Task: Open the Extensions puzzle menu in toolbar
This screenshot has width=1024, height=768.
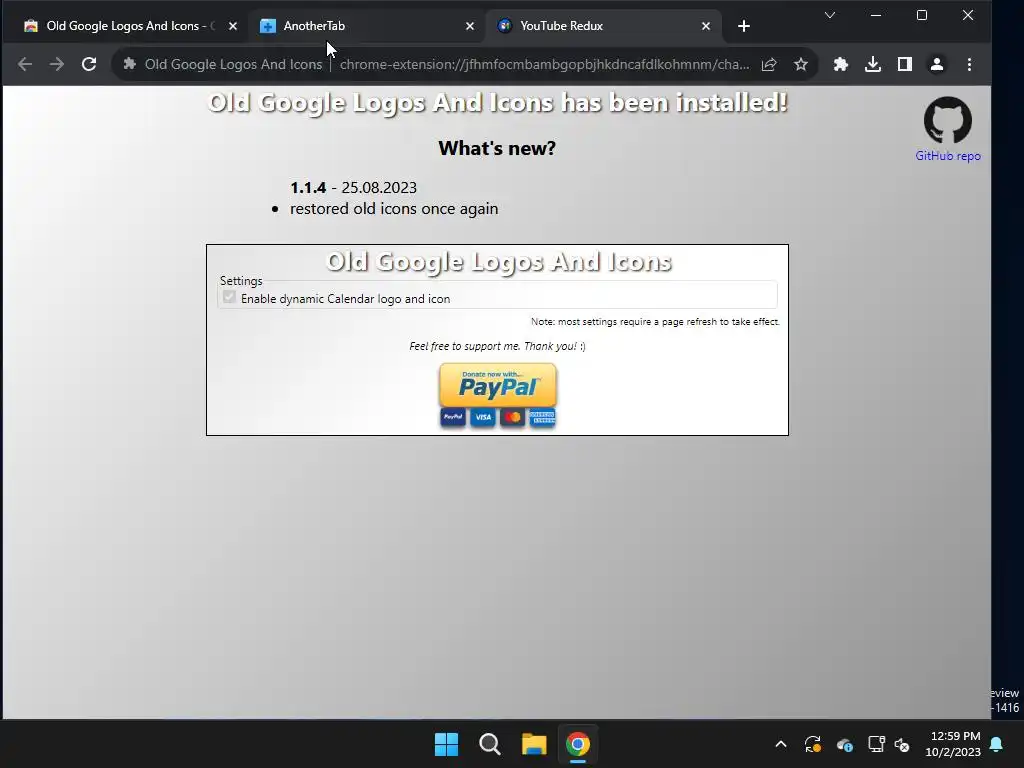Action: click(841, 64)
